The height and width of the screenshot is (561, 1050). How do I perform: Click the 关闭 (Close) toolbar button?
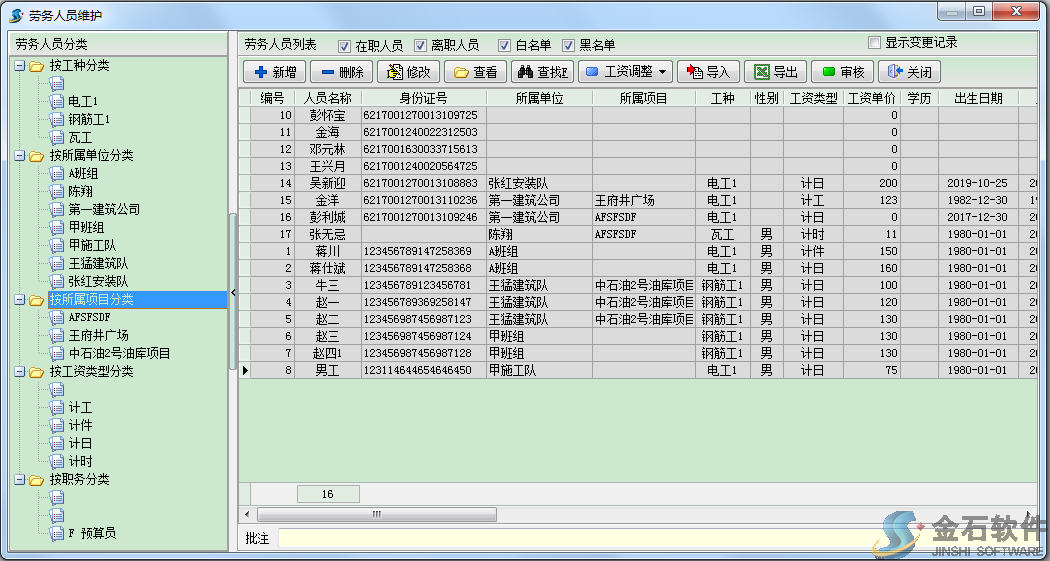909,72
